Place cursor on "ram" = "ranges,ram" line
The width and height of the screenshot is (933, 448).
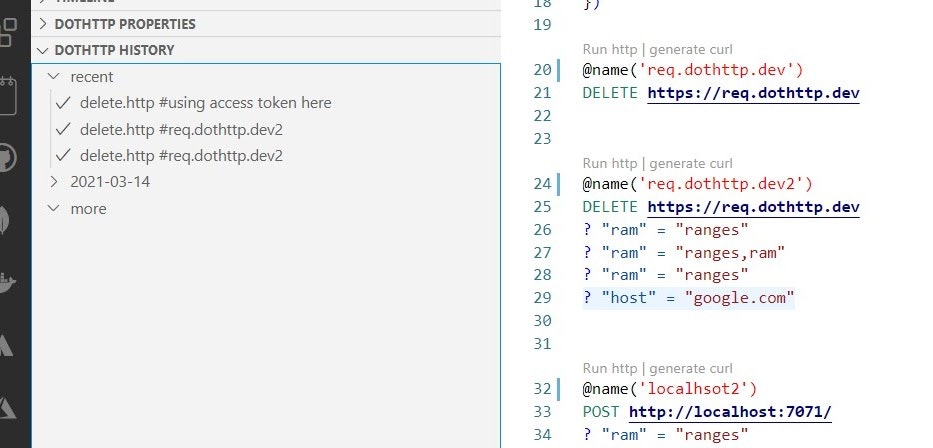point(684,253)
